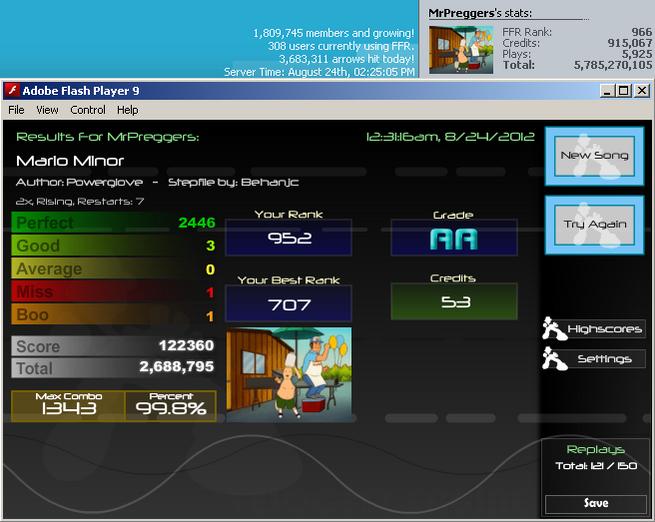Image resolution: width=655 pixels, height=522 pixels.
Task: Click the Highscores dancer icon
Action: coord(554,329)
